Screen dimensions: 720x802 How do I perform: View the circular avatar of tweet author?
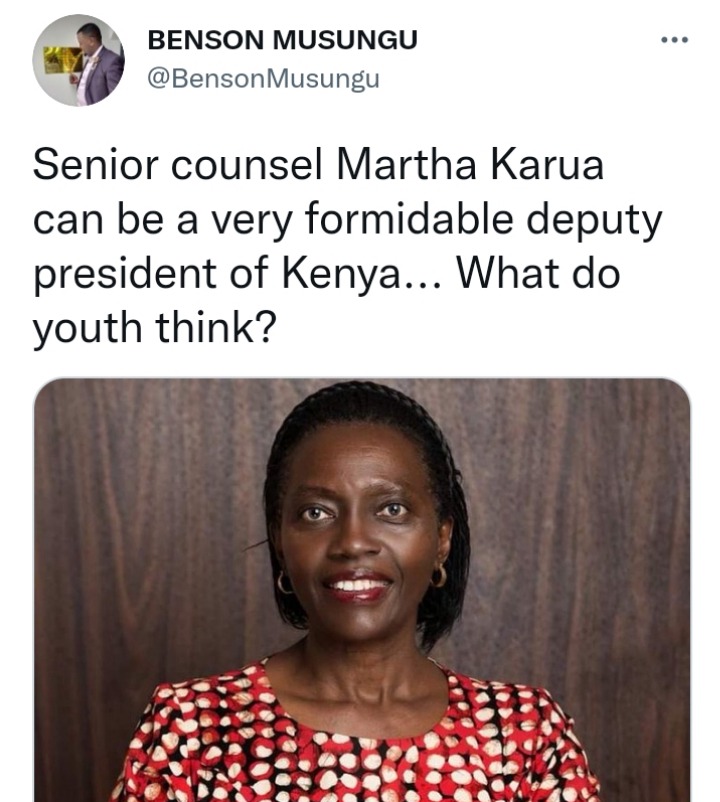tap(78, 60)
